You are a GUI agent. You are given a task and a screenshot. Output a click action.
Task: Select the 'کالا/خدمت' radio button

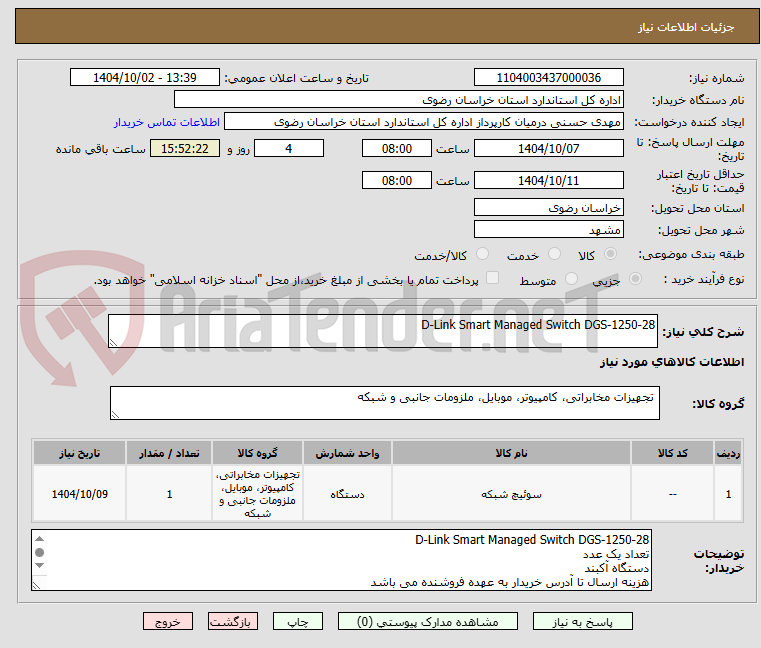[x=482, y=254]
